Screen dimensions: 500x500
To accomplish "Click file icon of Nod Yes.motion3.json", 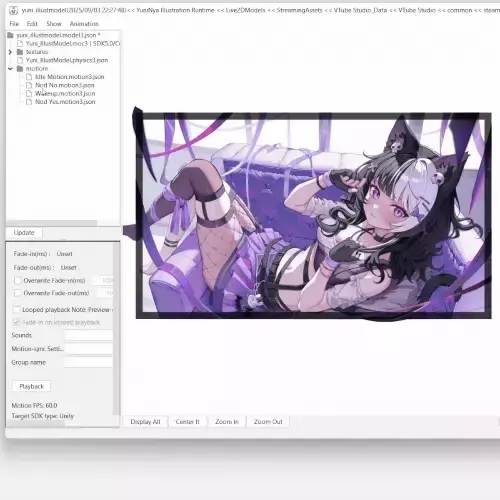I will pos(29,102).
